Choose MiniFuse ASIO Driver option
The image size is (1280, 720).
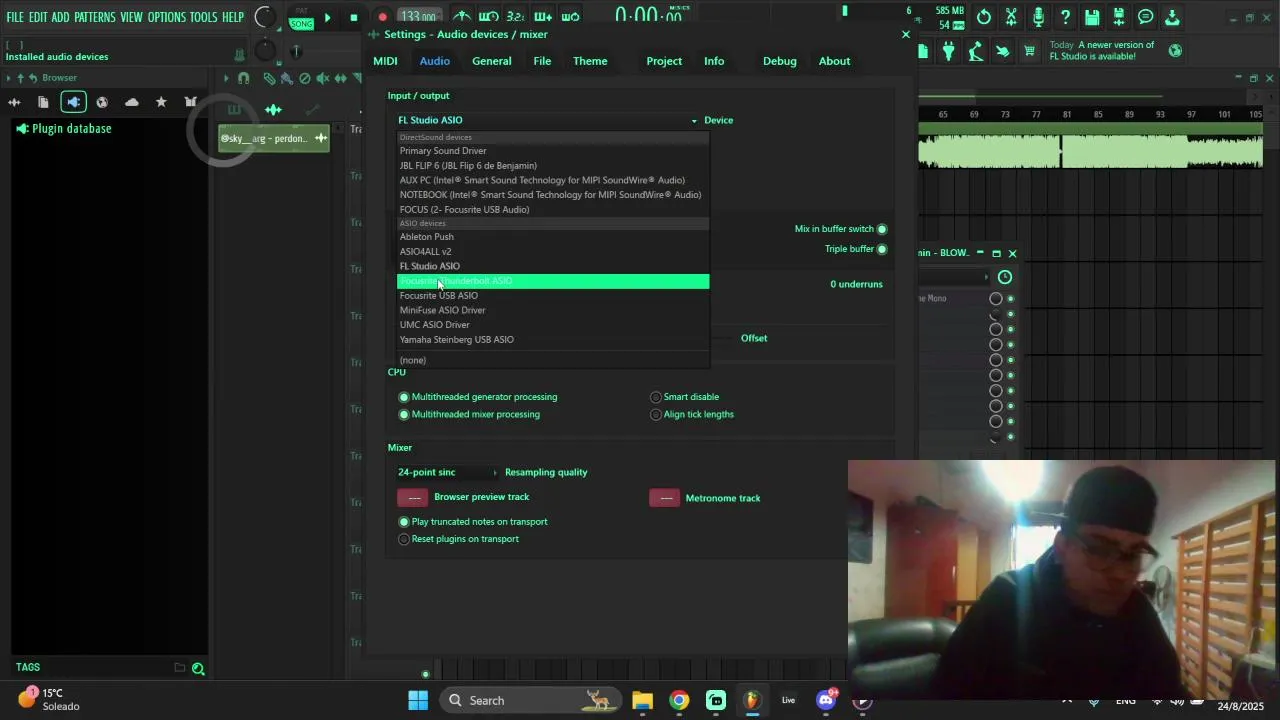553,310
